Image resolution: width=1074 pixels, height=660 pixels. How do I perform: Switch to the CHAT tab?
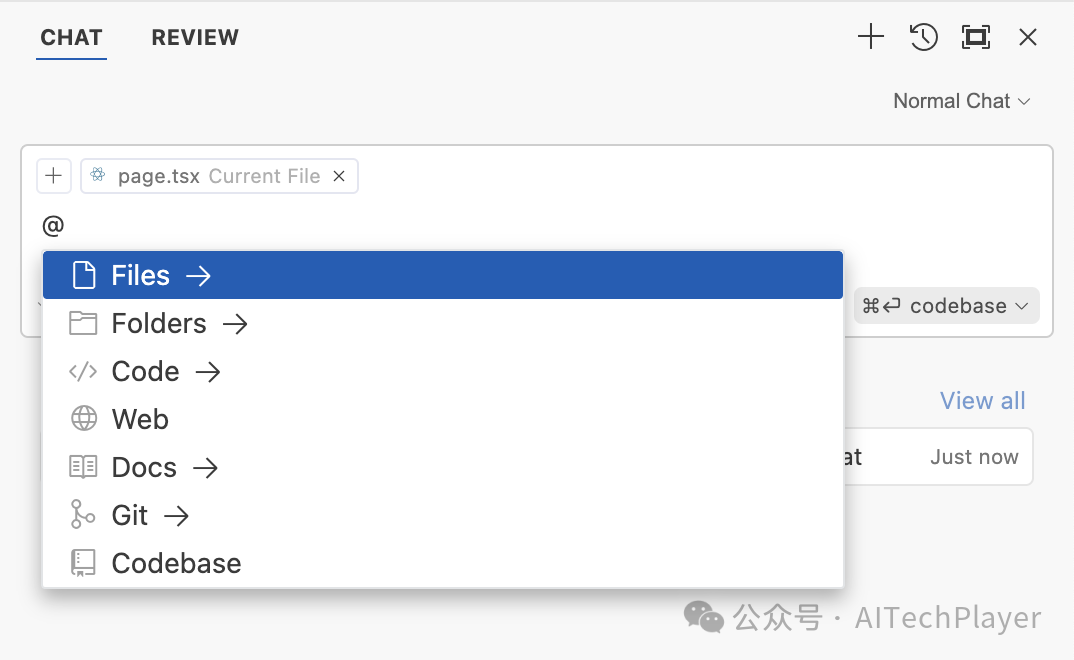point(71,38)
